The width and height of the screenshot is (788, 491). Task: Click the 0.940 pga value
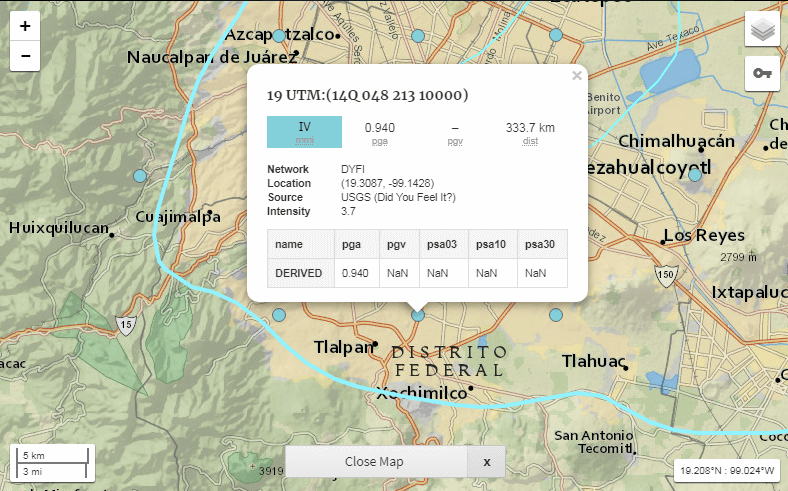pos(379,128)
